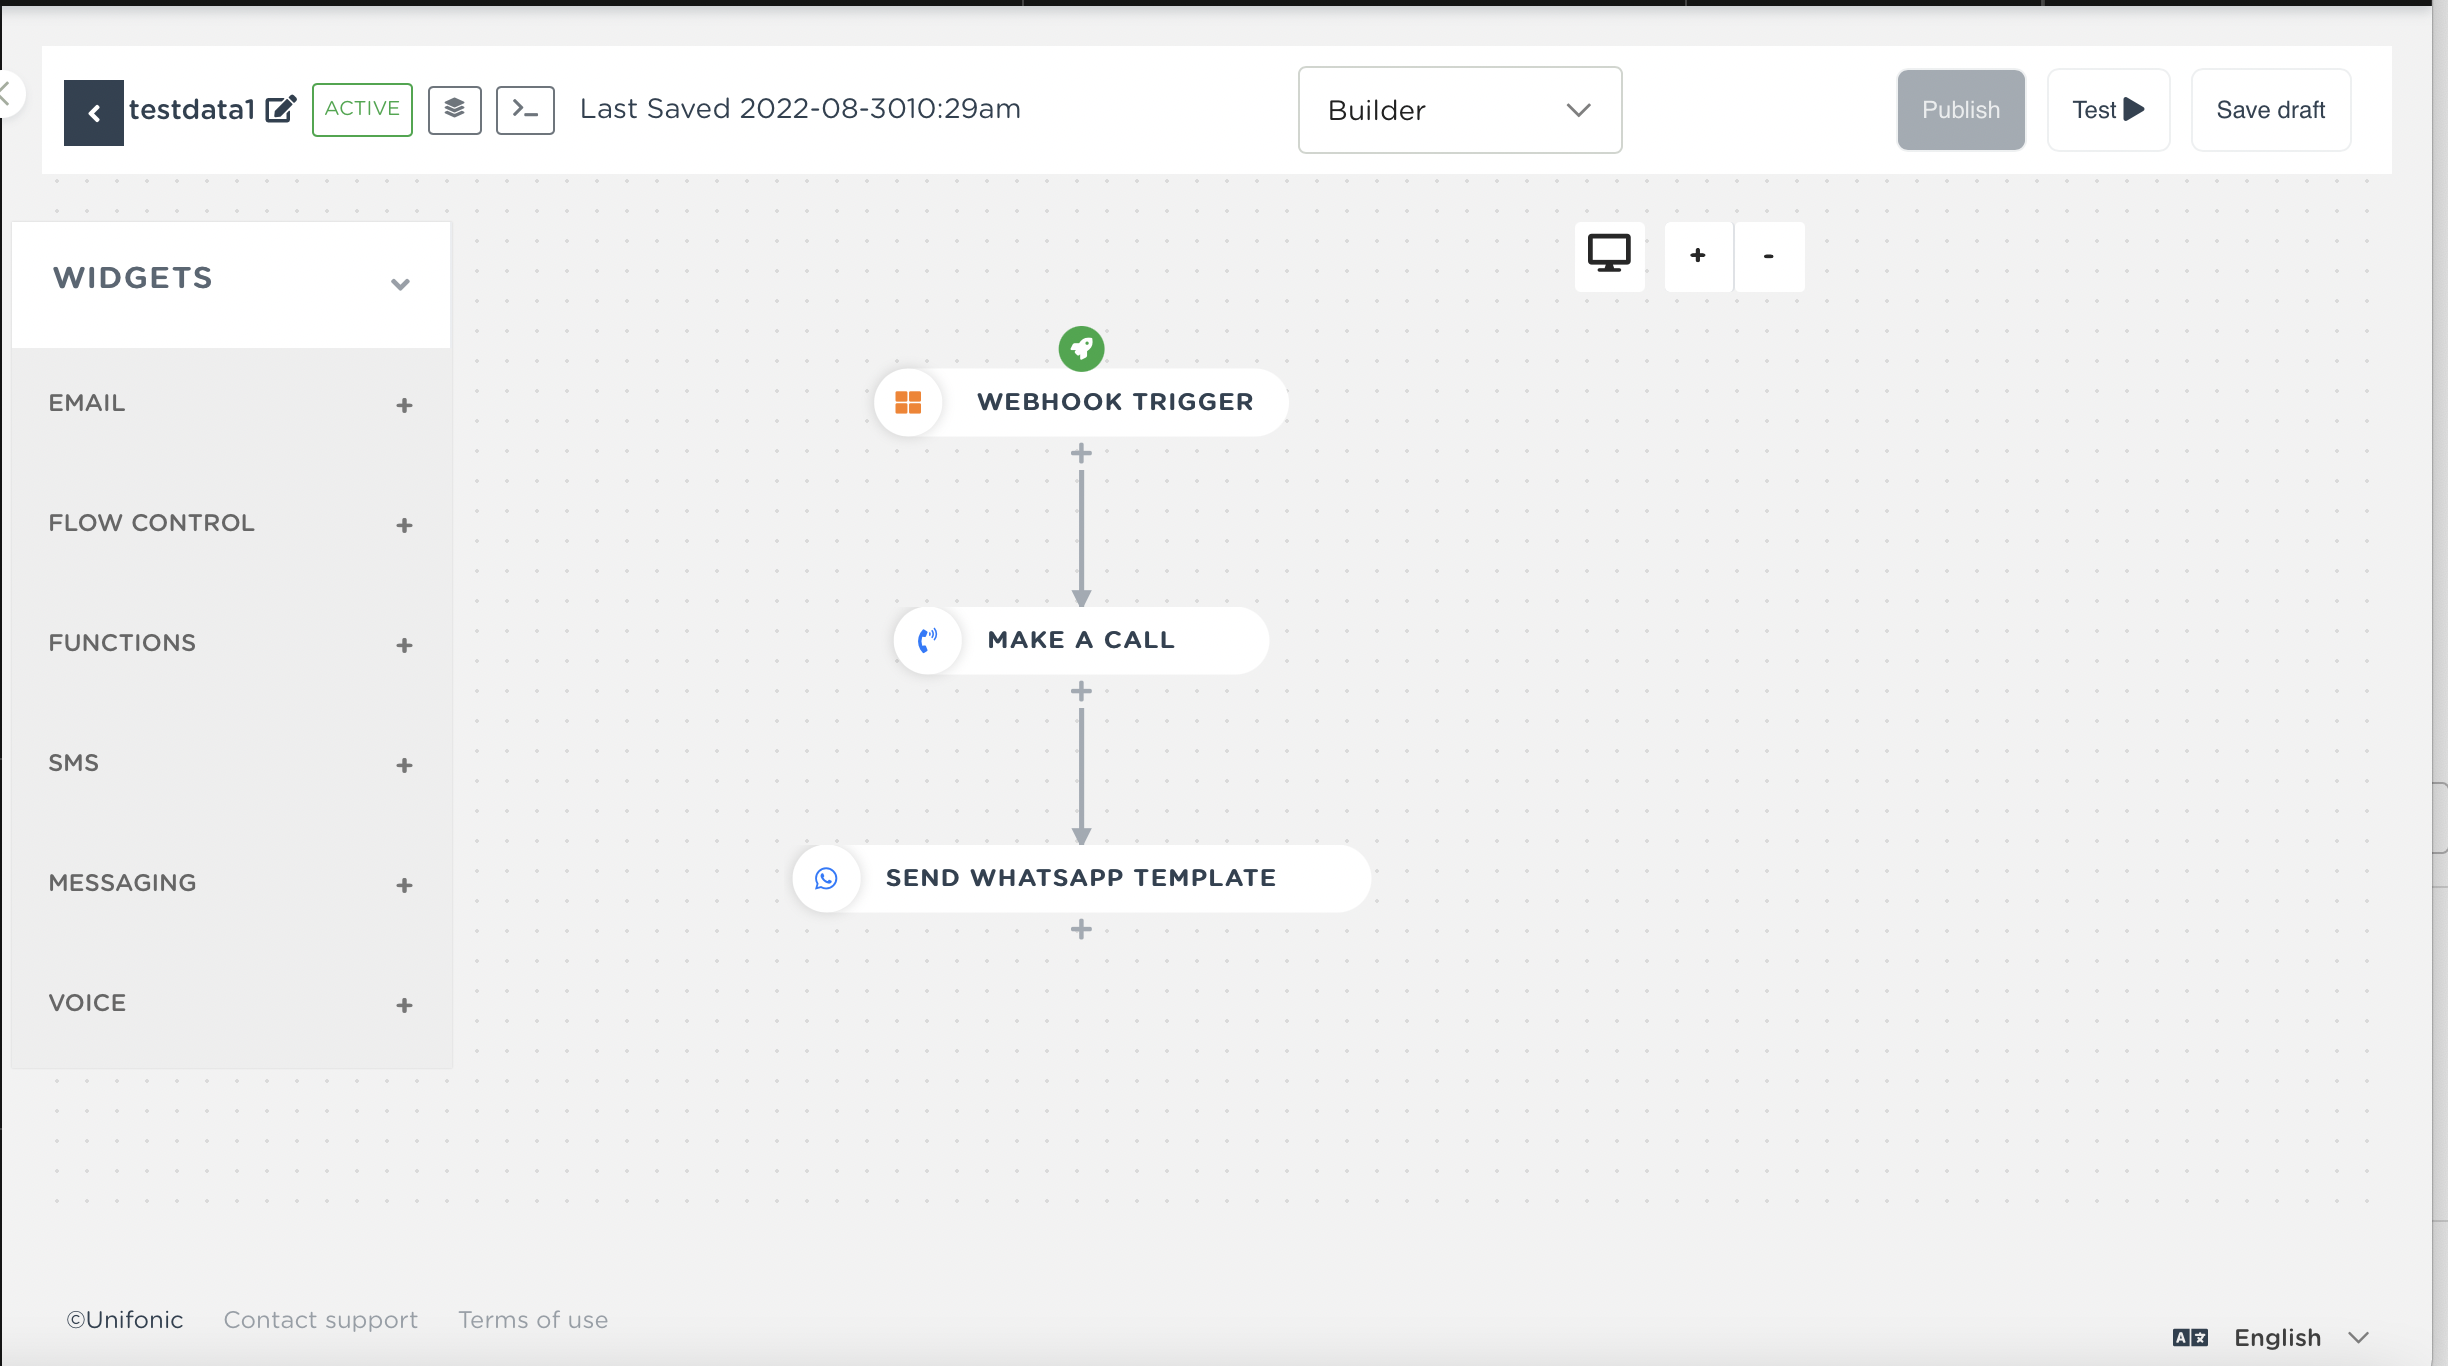Open the Builder view dropdown
Image resolution: width=2448 pixels, height=1366 pixels.
click(x=1459, y=110)
